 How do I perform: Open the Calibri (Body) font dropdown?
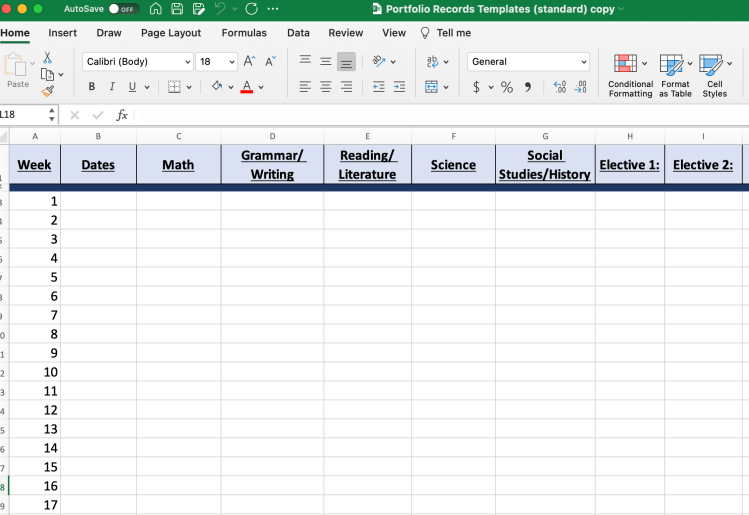pyautogui.click(x=136, y=62)
